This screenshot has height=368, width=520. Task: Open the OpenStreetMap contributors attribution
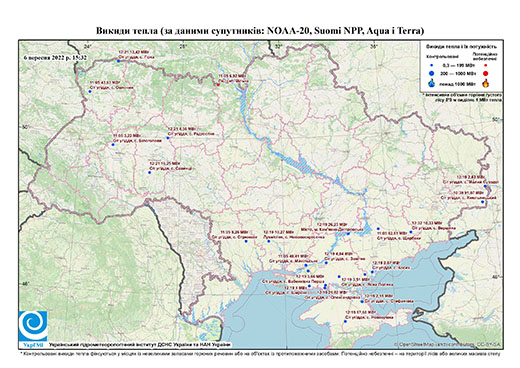(447, 344)
